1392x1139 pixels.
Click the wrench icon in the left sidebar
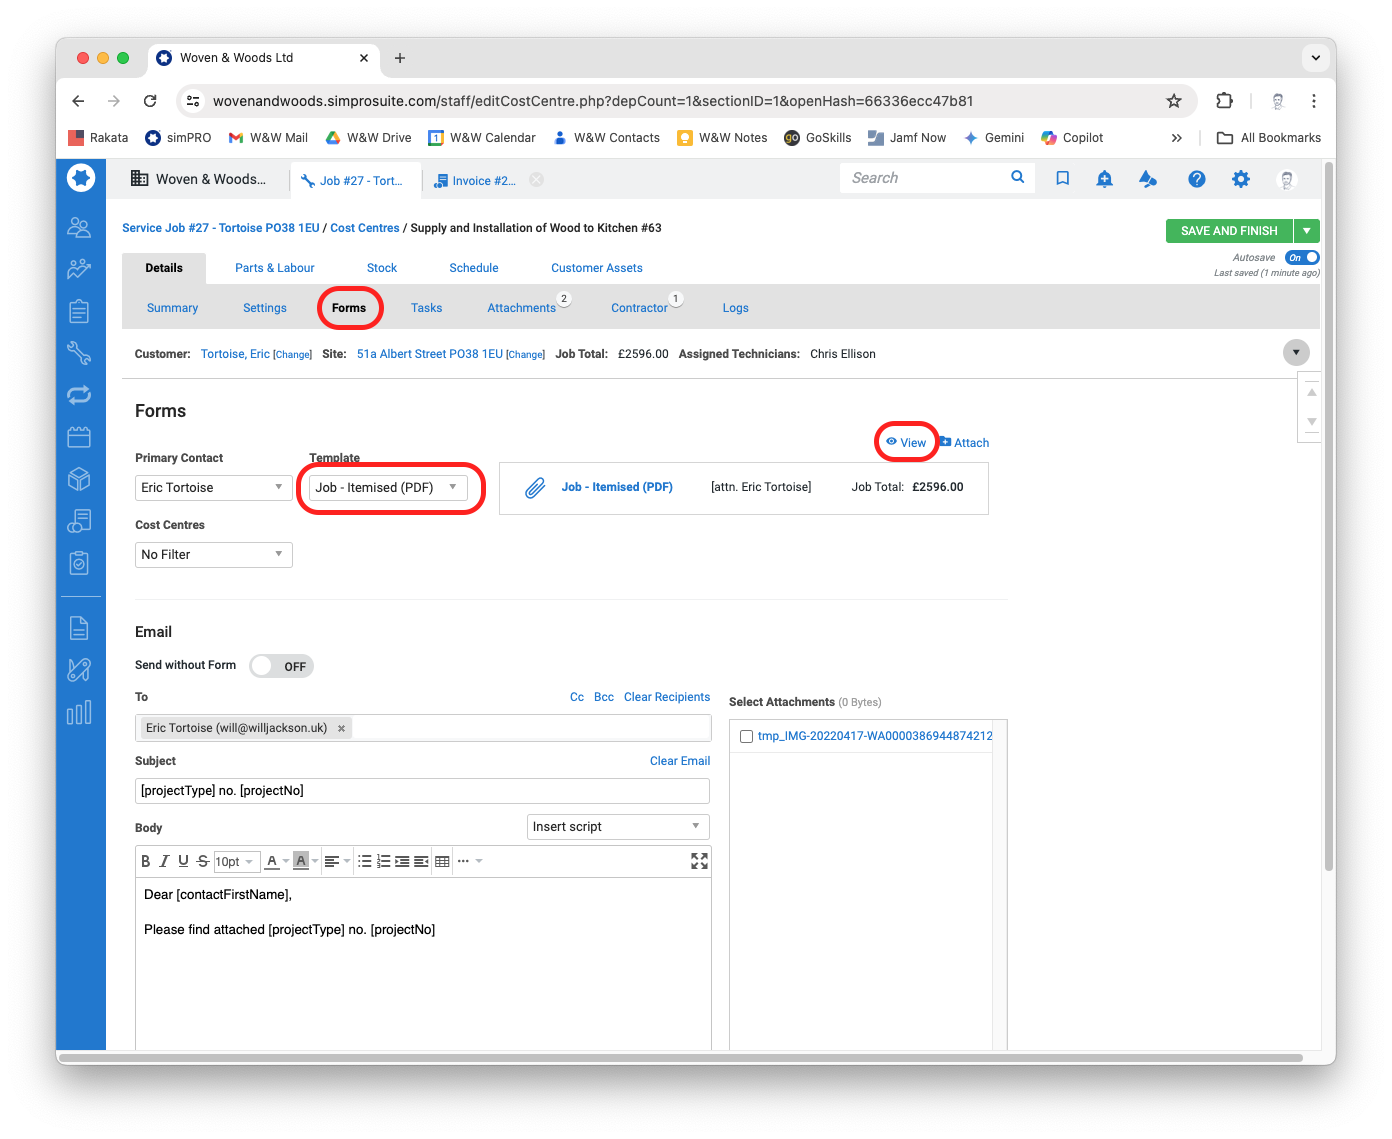pyautogui.click(x=79, y=353)
